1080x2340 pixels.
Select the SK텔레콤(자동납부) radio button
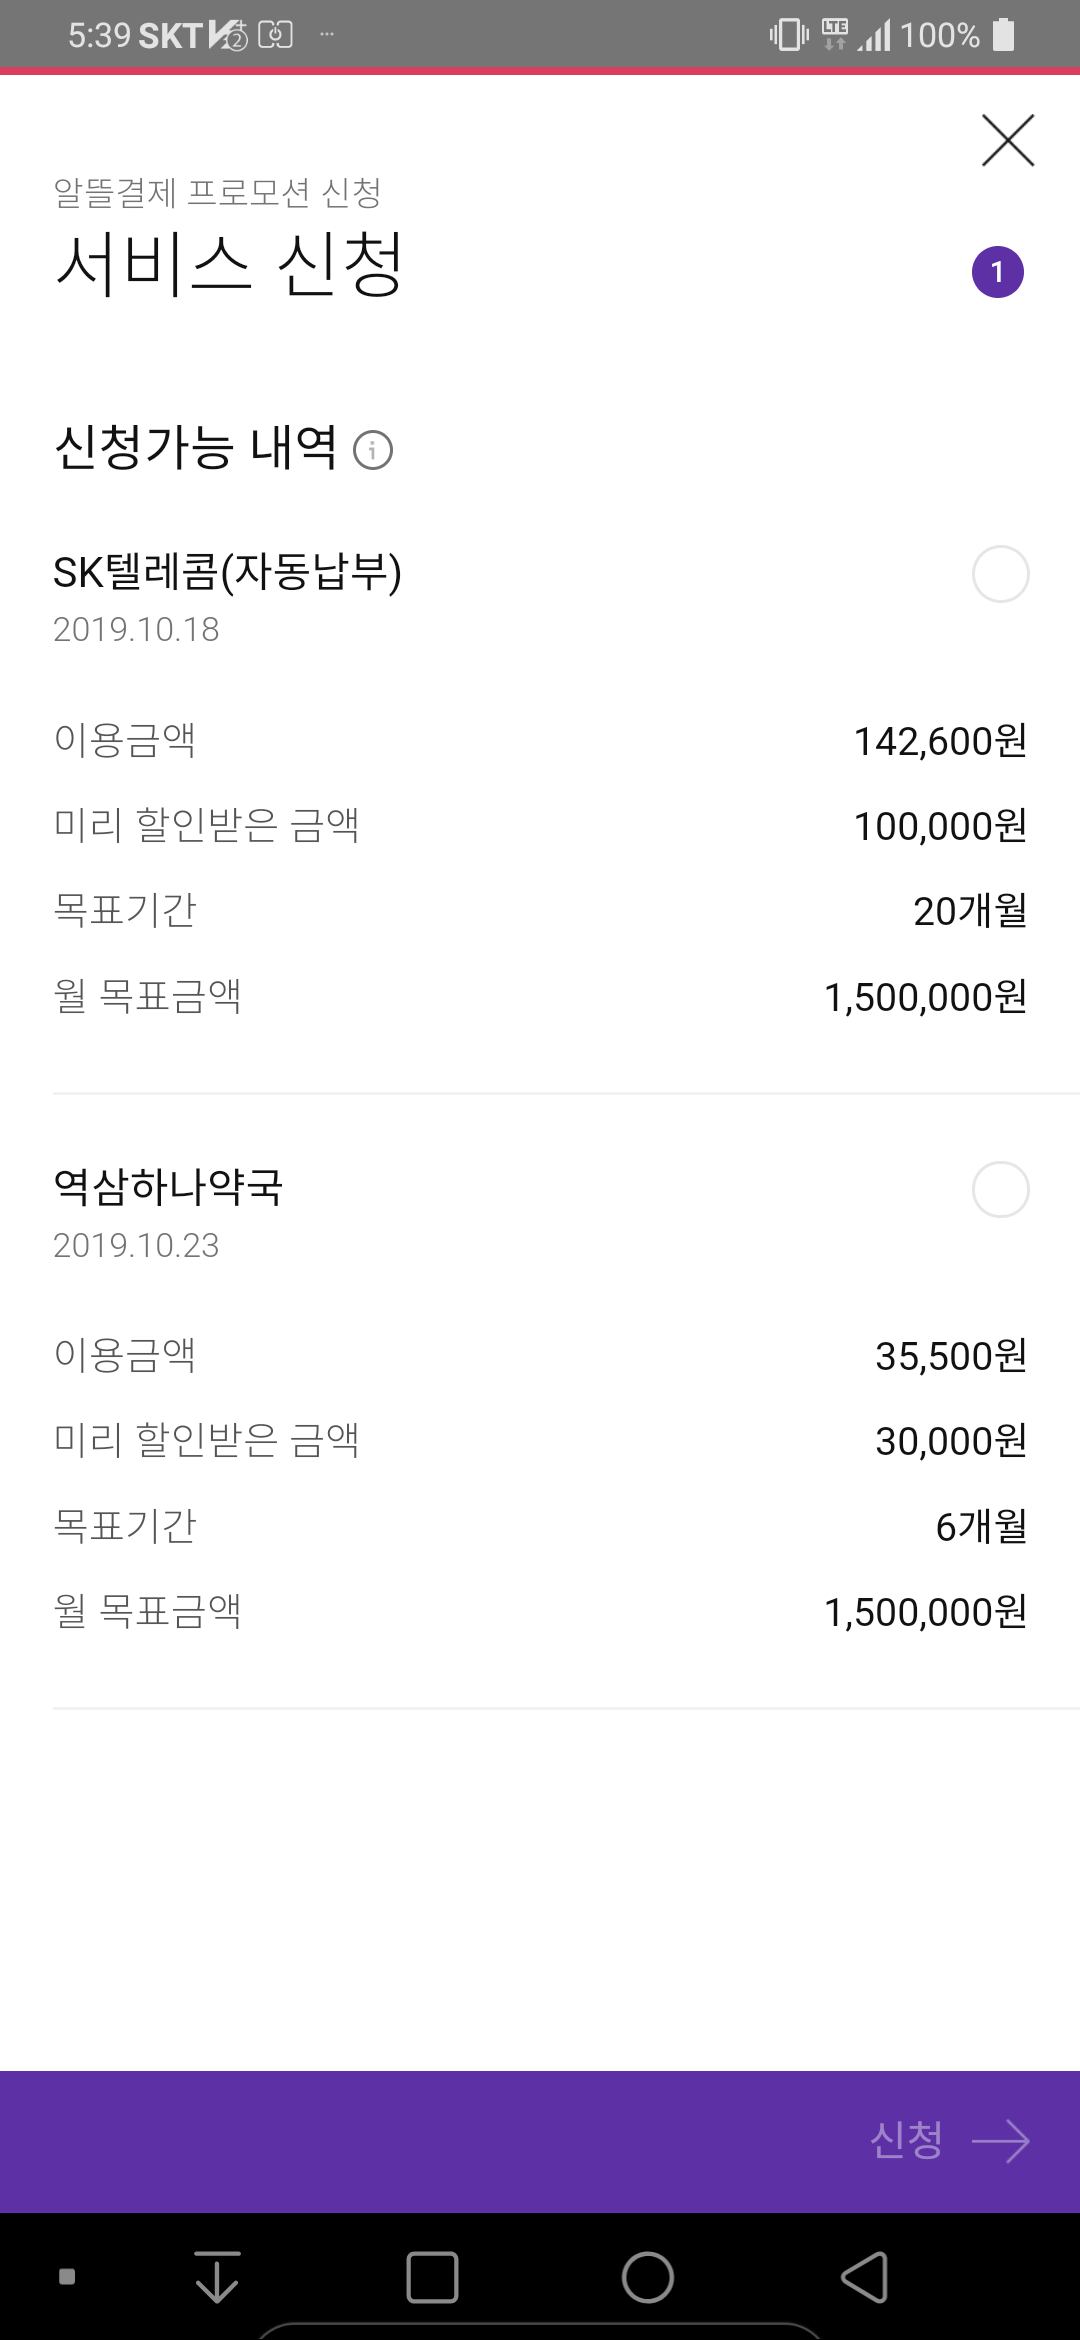tap(1000, 574)
